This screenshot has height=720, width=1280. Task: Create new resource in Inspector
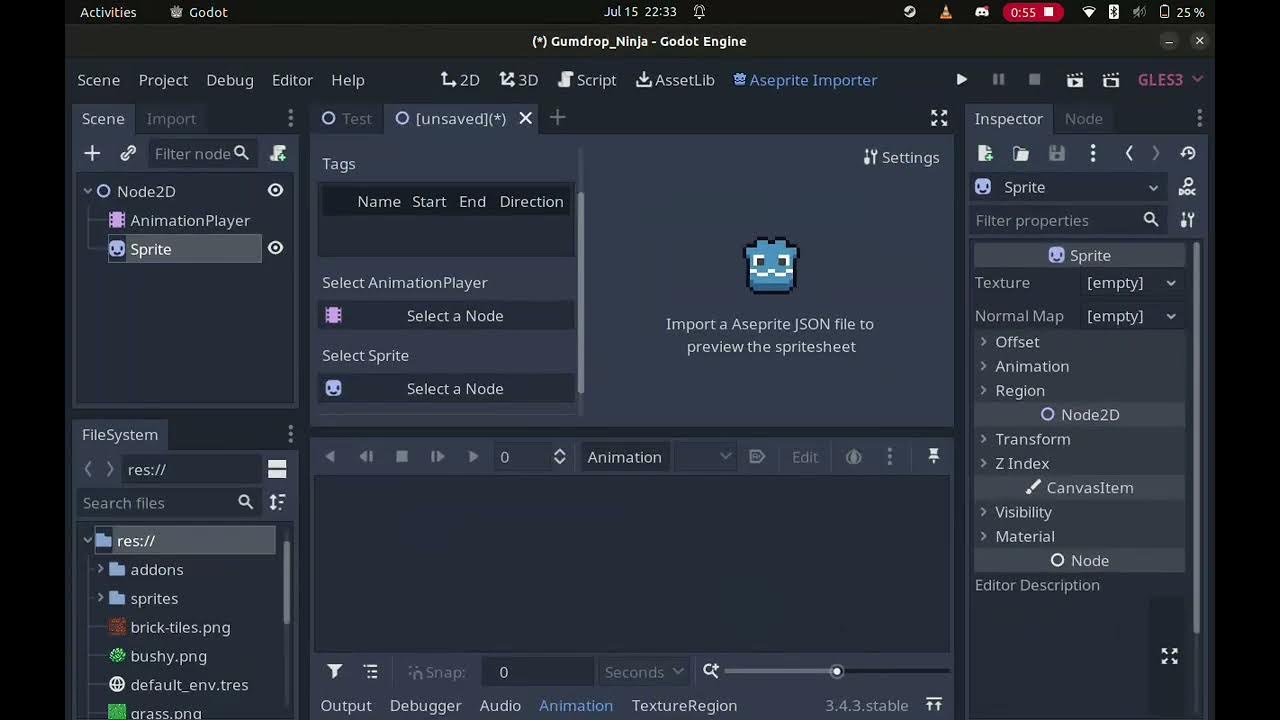point(985,153)
